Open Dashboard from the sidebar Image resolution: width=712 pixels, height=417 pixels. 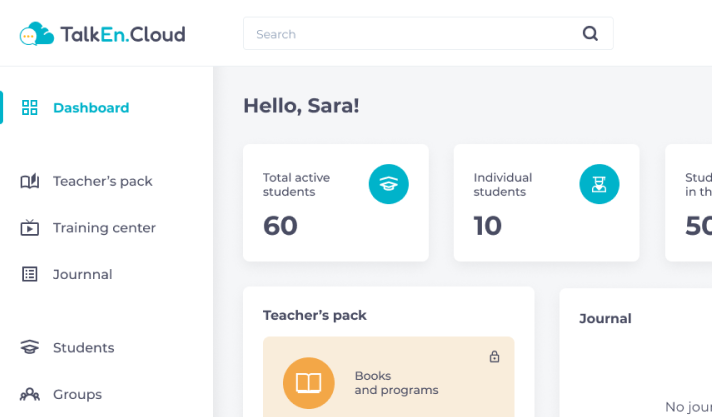point(91,108)
